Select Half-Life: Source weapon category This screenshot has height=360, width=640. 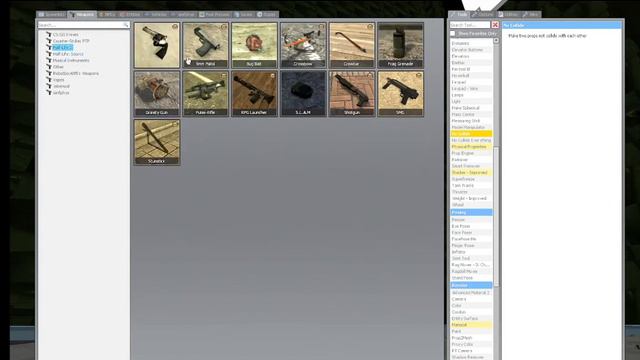pos(68,54)
